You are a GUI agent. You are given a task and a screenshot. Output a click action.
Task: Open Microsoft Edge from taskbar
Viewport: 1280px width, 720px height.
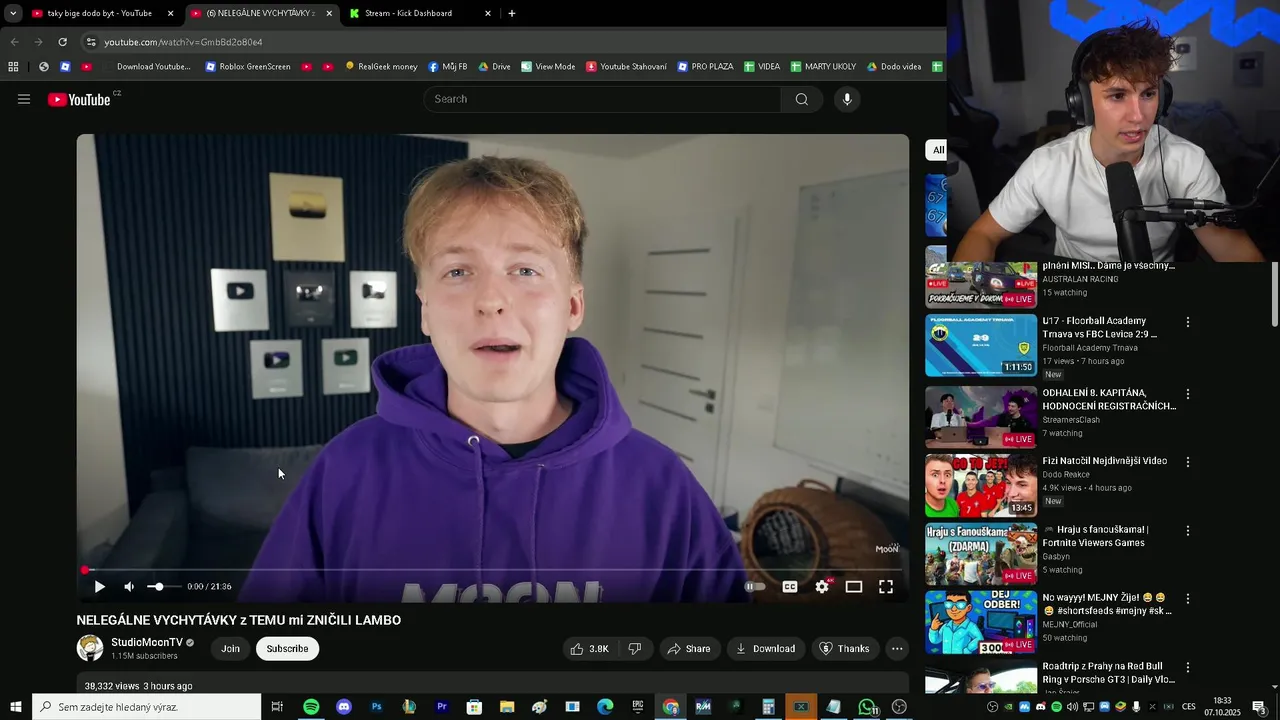[x=605, y=707]
